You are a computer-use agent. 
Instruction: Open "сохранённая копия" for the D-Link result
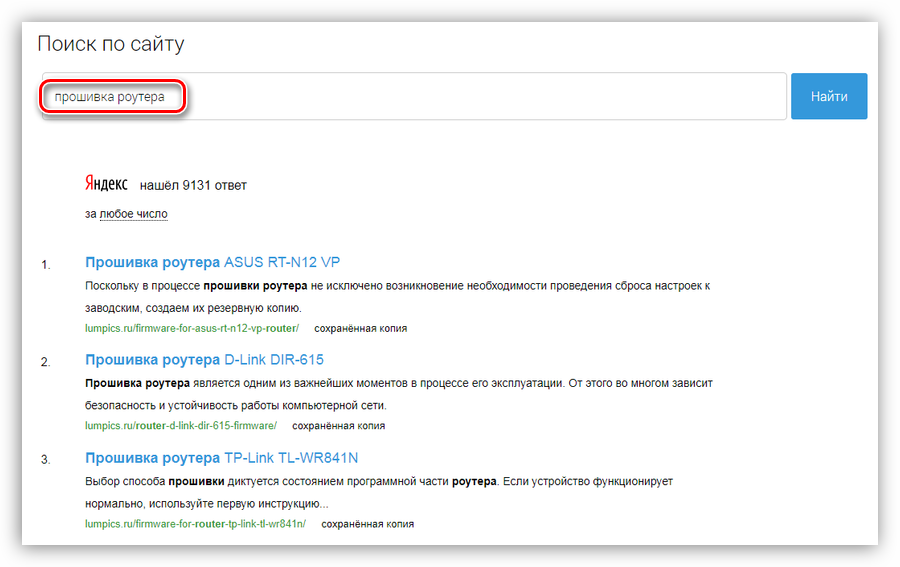(338, 425)
